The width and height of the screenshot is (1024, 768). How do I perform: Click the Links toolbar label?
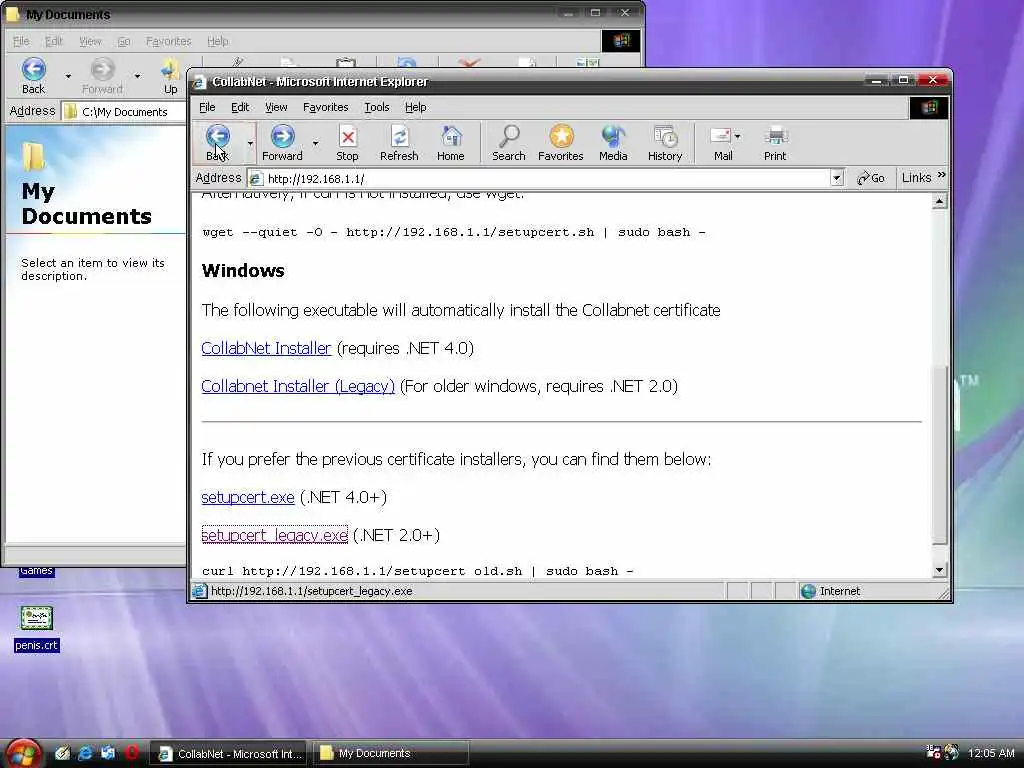916,178
